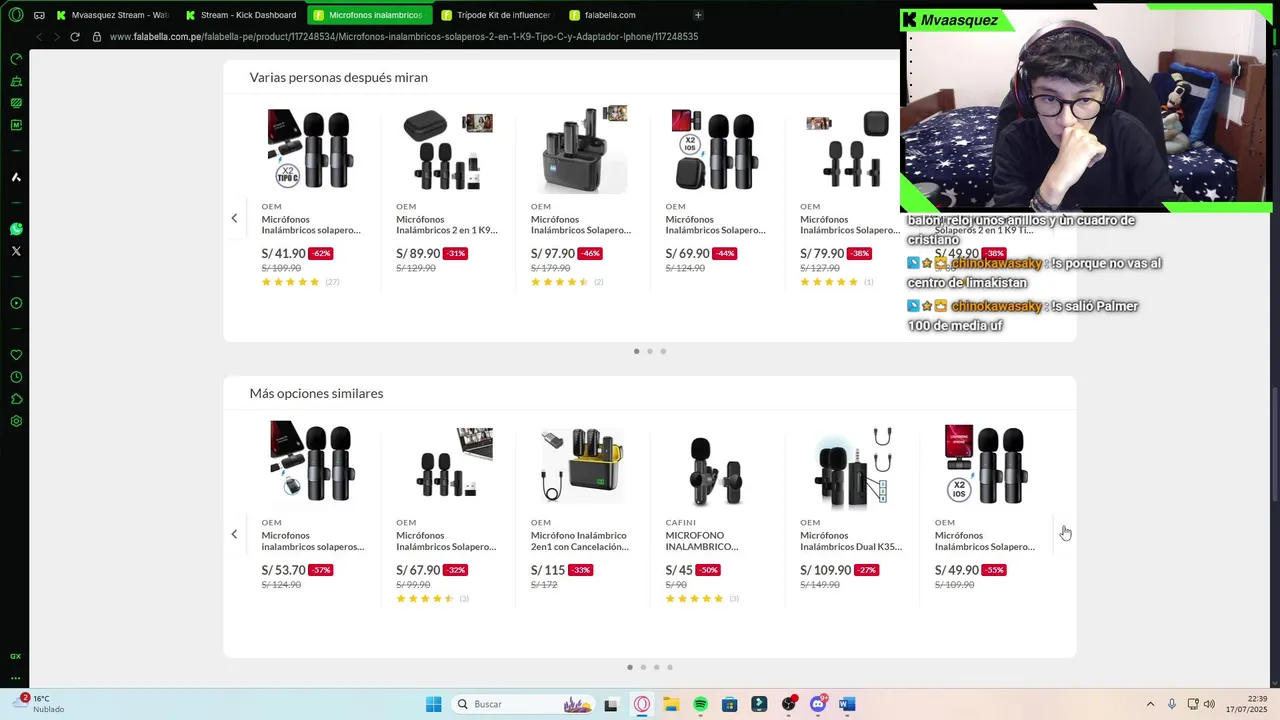Select third page dot of Varias personas carousel

(663, 351)
